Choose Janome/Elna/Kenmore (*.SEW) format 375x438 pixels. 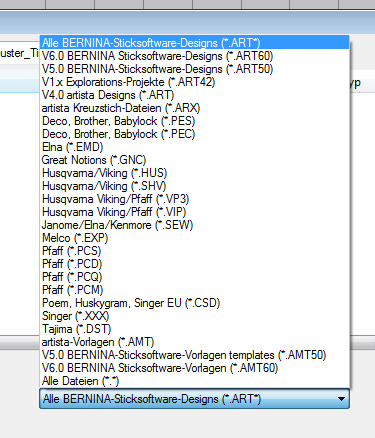pyautogui.click(x=195, y=225)
